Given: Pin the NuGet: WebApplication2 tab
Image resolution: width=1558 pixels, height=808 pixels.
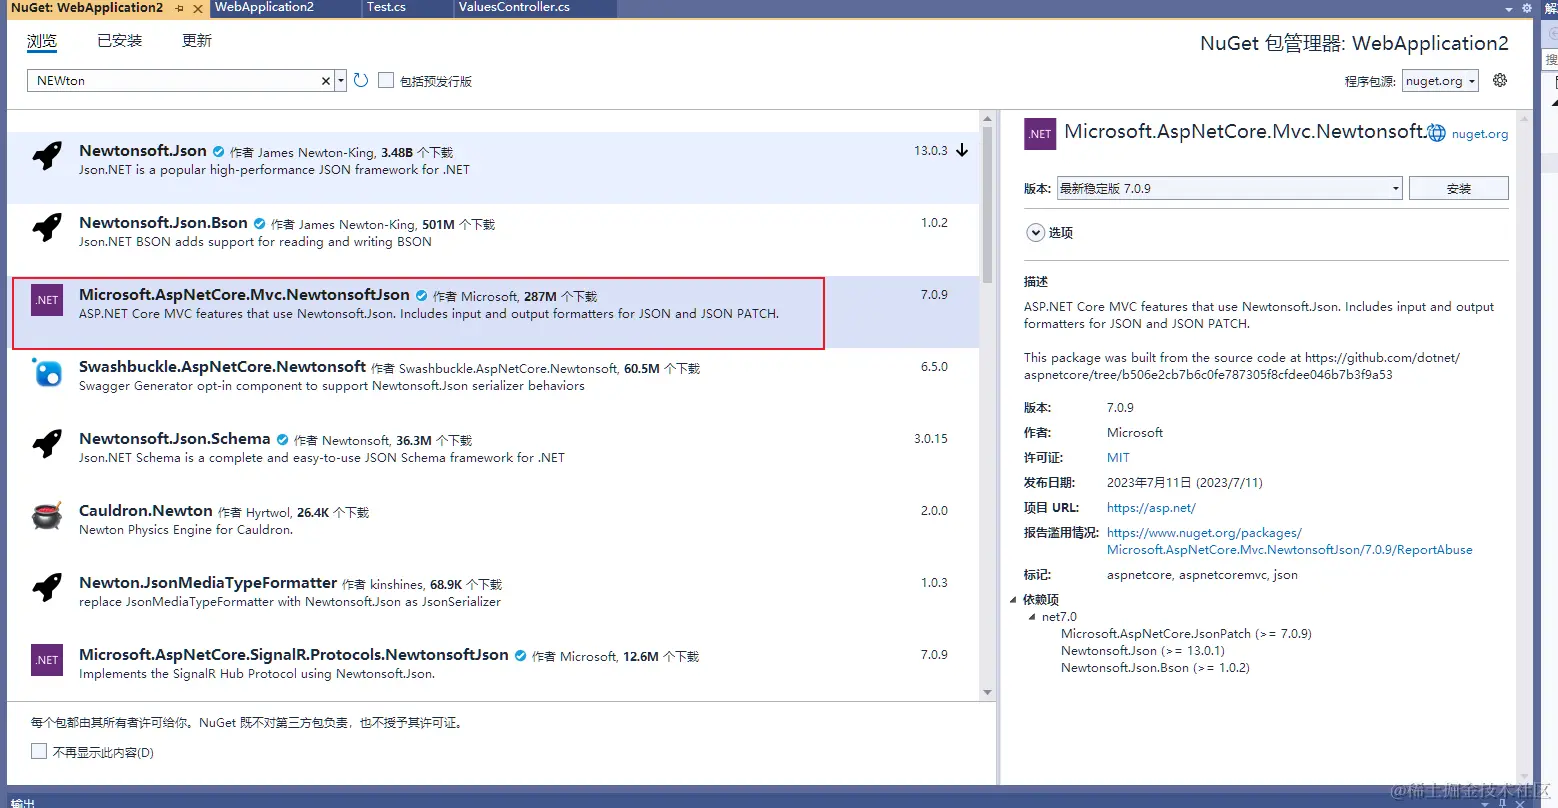Looking at the screenshot, I should (180, 8).
